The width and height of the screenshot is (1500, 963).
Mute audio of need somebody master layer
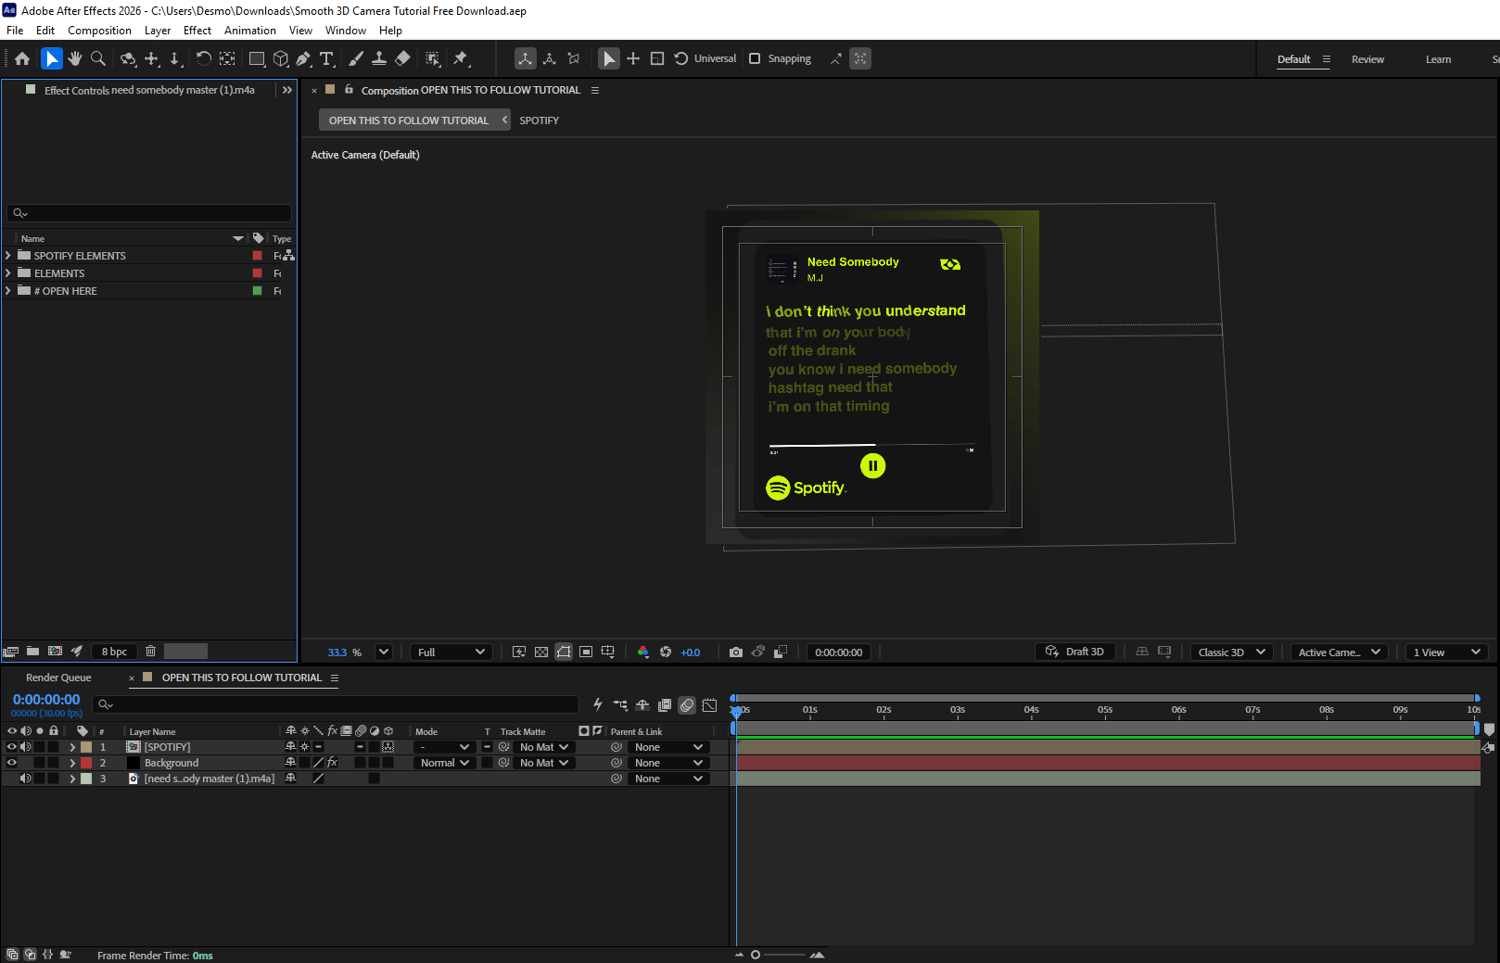pos(26,779)
